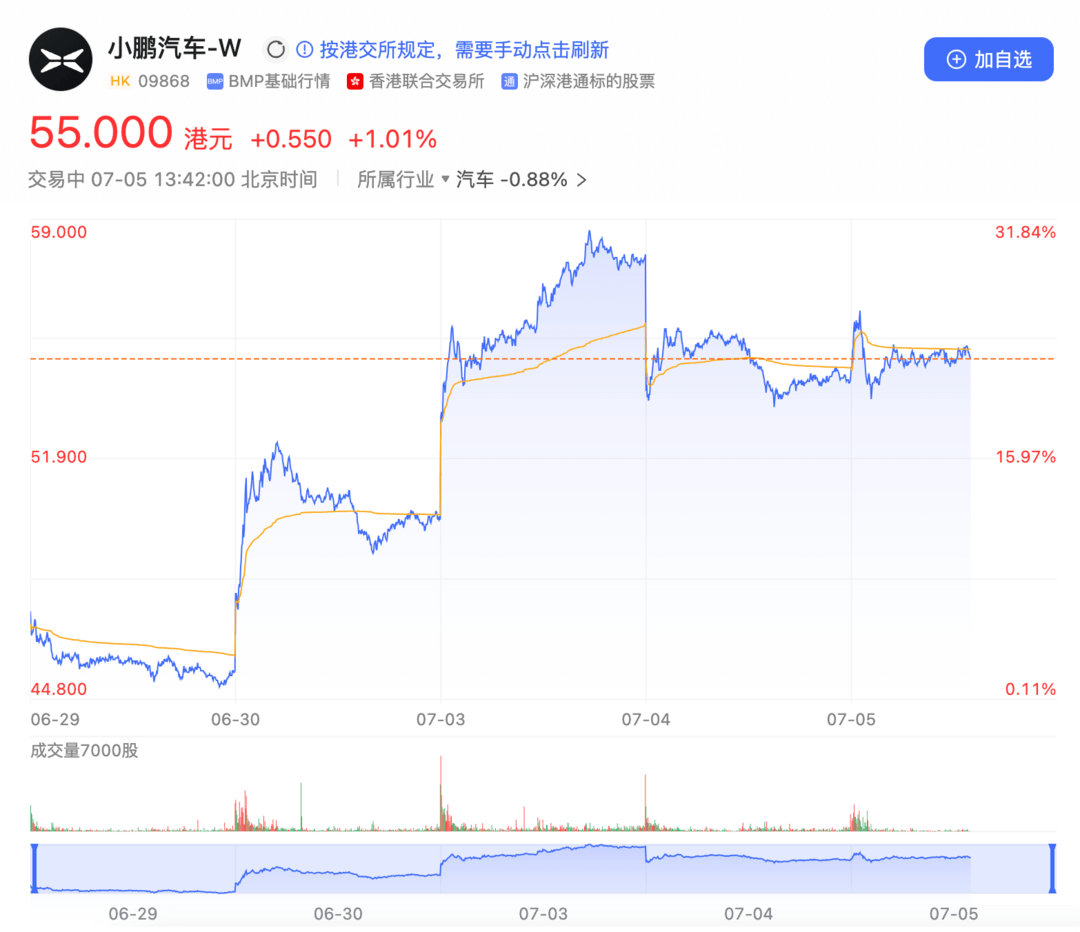The height and width of the screenshot is (932, 1080).
Task: Click the blue info circle icon
Action: pos(304,50)
